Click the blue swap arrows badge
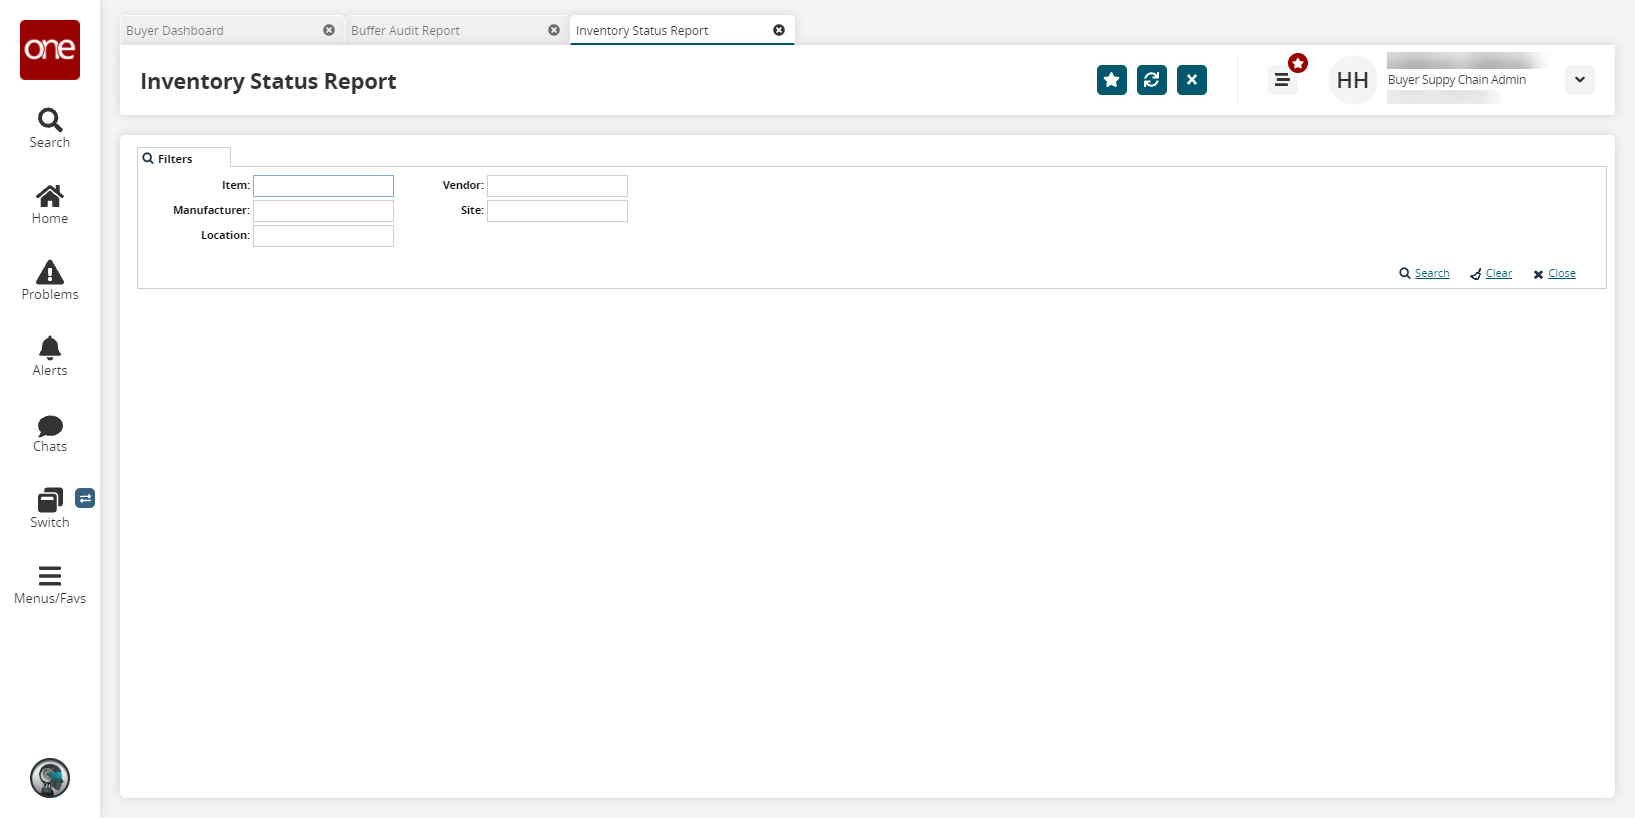This screenshot has width=1635, height=818. tap(85, 498)
